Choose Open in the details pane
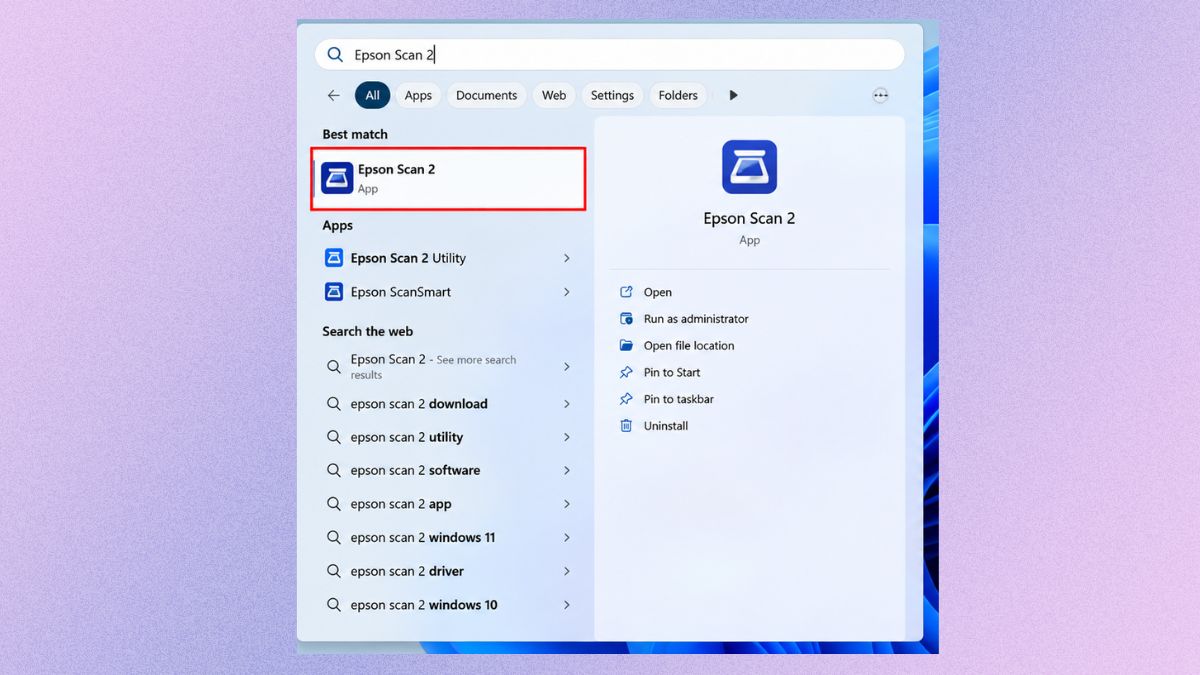Viewport: 1200px width, 675px height. [x=658, y=292]
